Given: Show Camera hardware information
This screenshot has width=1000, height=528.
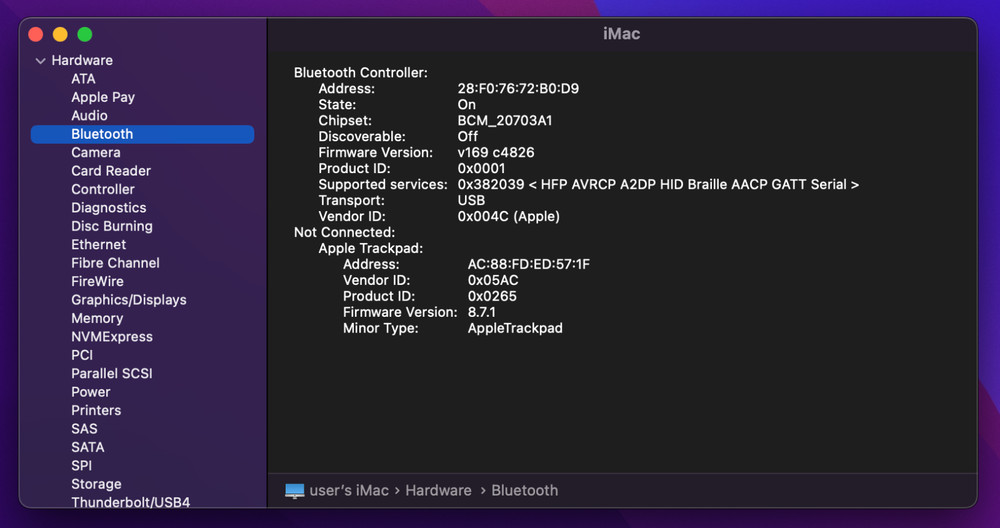Looking at the screenshot, I should pyautogui.click(x=95, y=153).
